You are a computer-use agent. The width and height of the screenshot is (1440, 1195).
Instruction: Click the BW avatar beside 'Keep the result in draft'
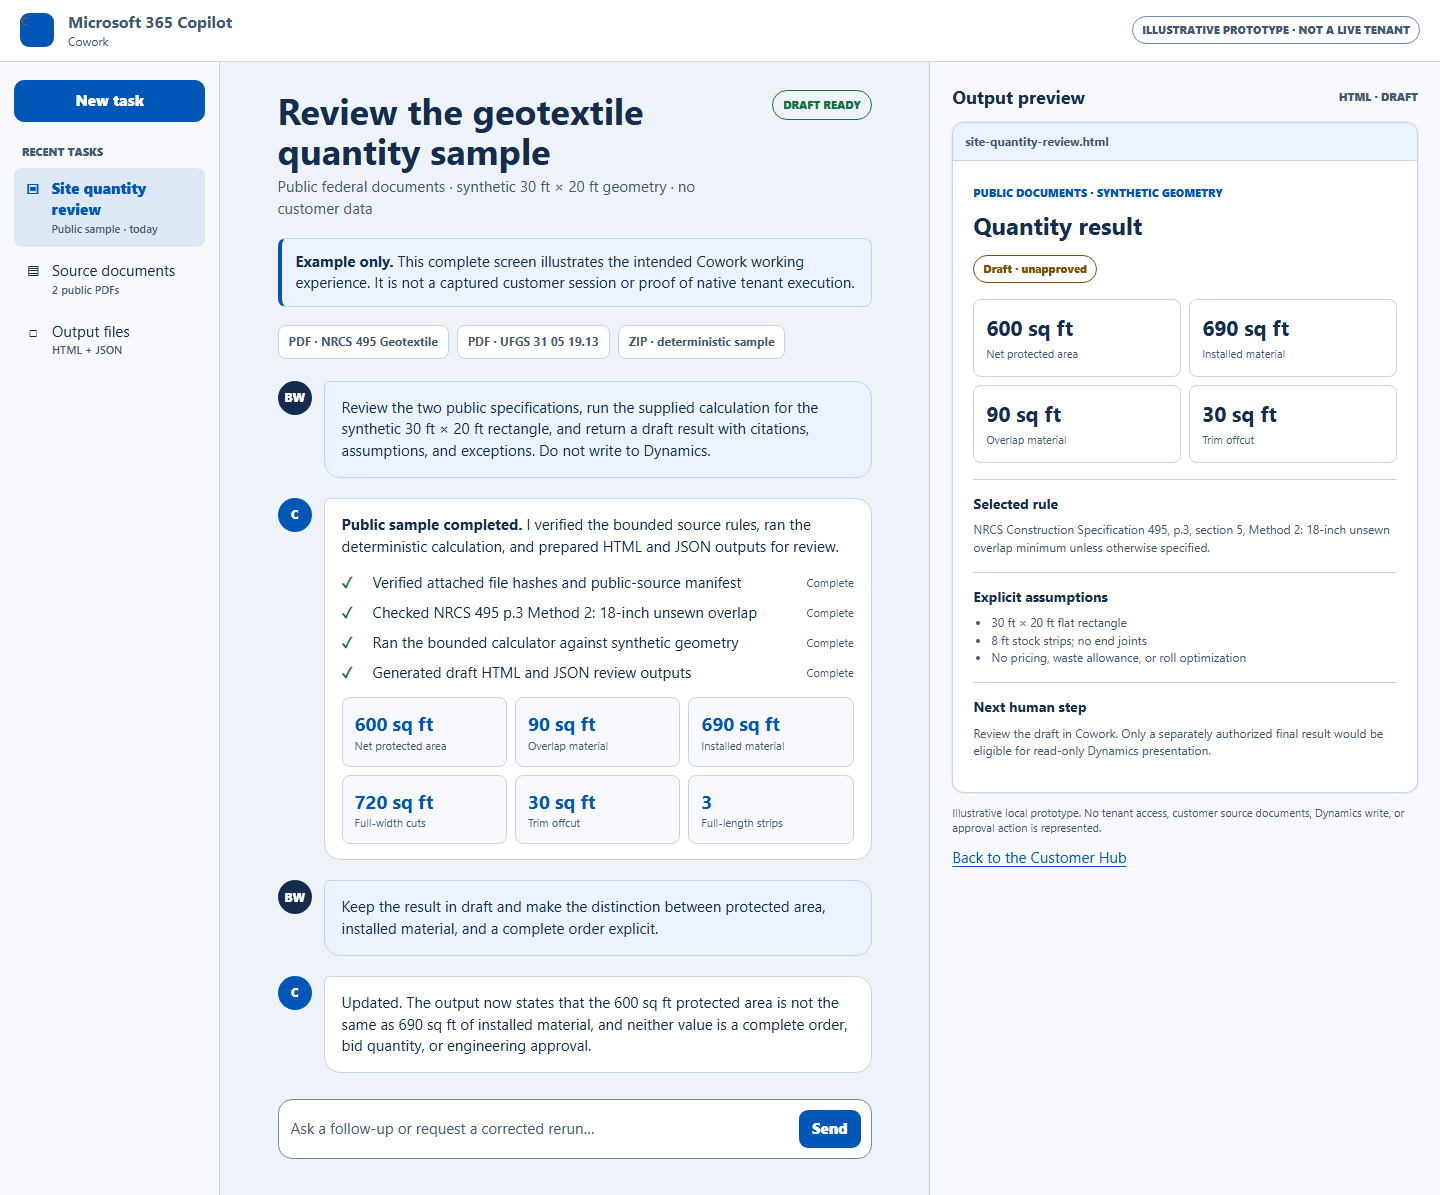click(x=295, y=897)
